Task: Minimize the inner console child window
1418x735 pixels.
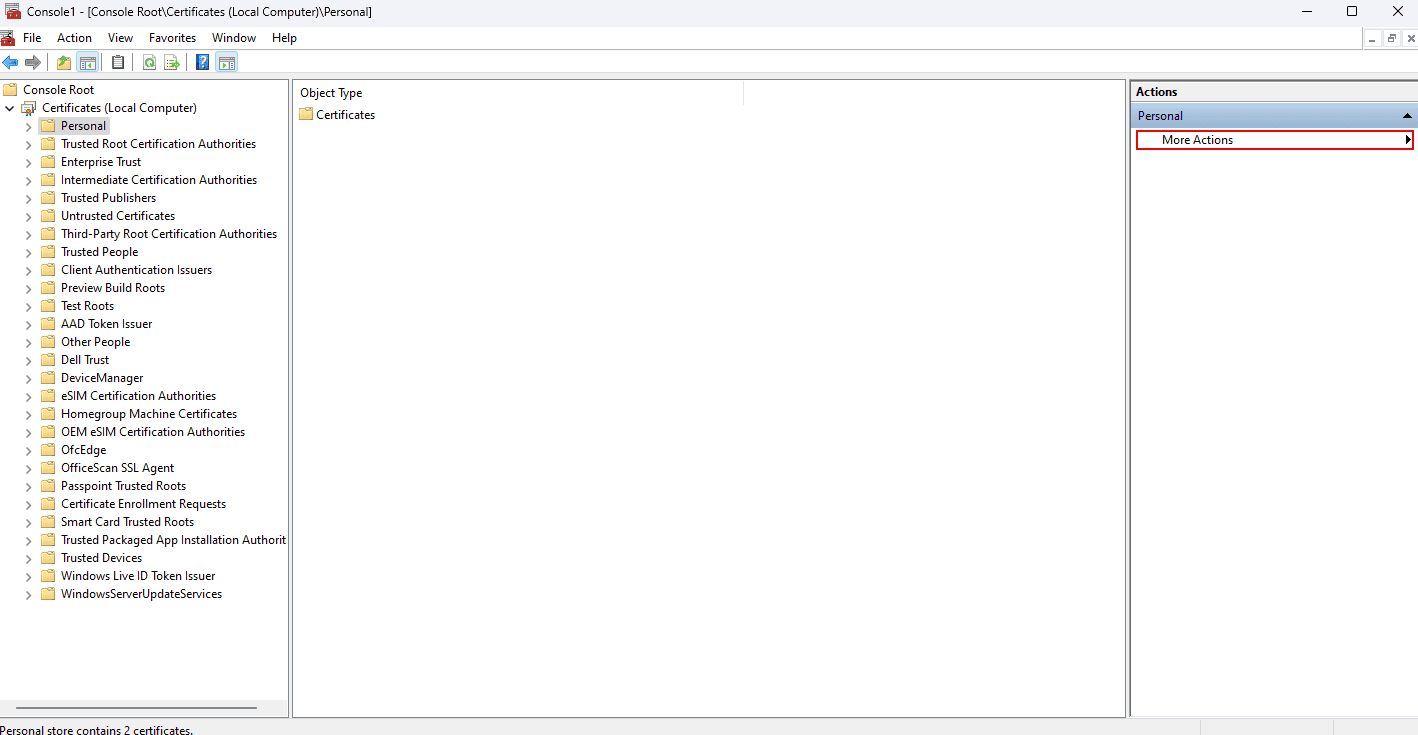Action: pos(1372,38)
